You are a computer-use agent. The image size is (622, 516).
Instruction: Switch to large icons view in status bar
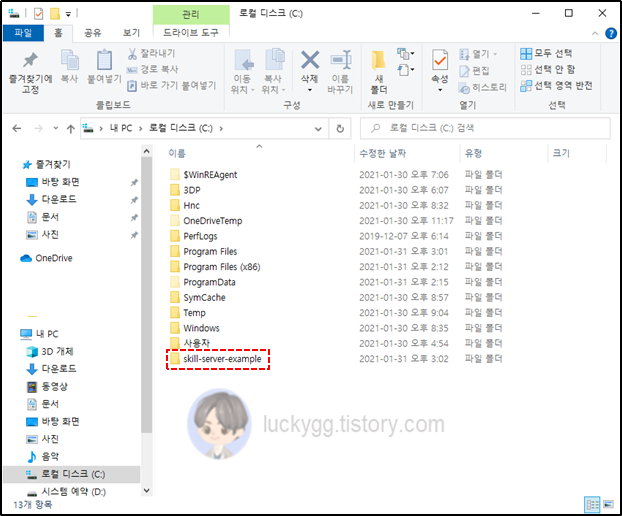[x=608, y=504]
